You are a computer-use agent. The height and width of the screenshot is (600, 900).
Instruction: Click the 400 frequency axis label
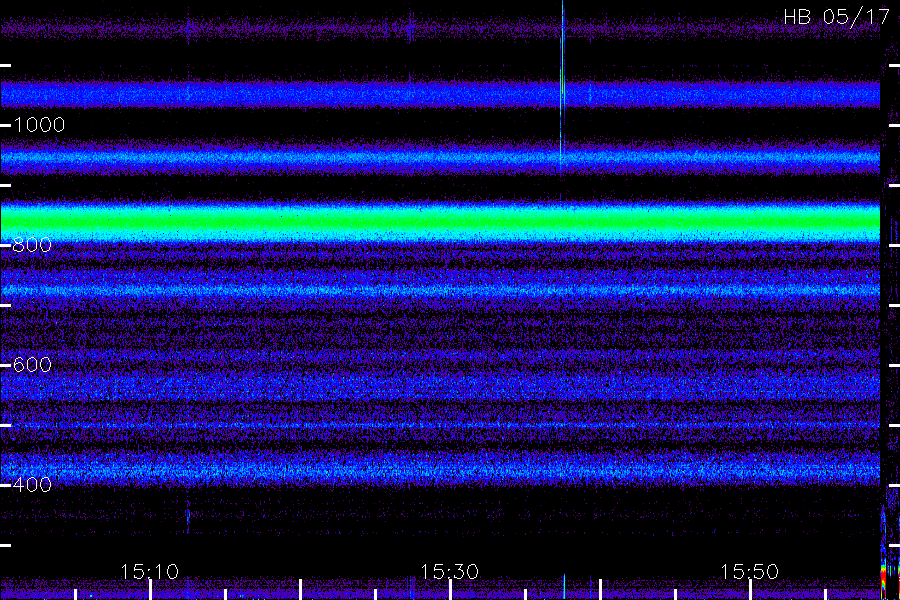(32, 485)
